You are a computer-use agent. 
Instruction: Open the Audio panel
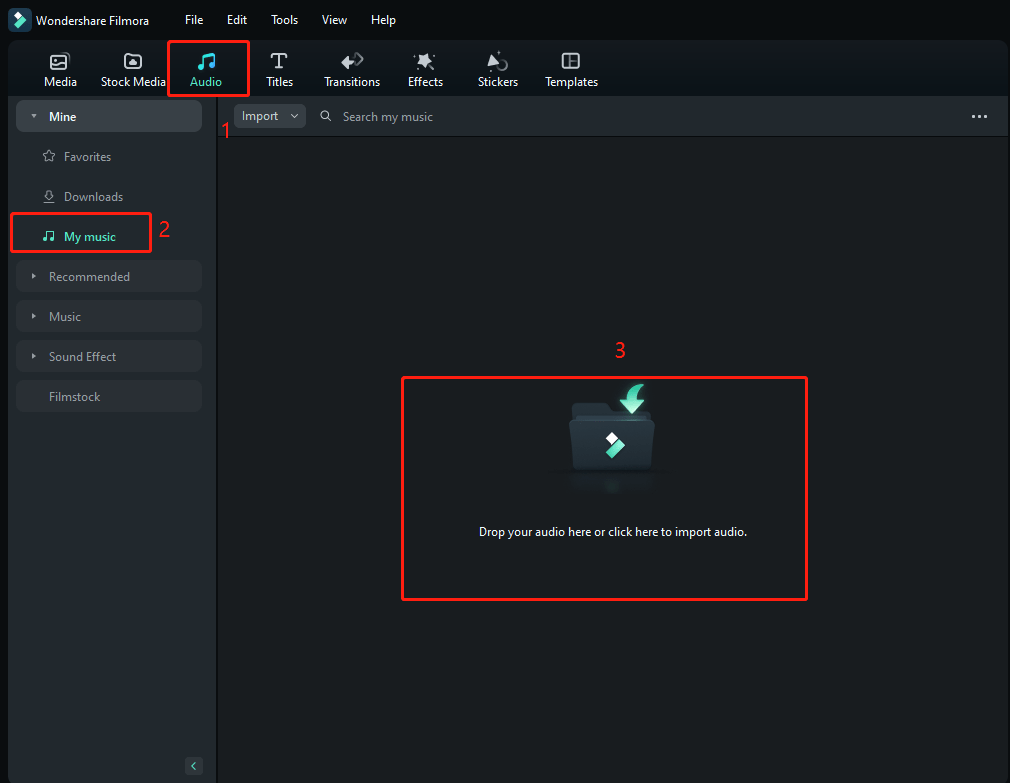[x=206, y=68]
